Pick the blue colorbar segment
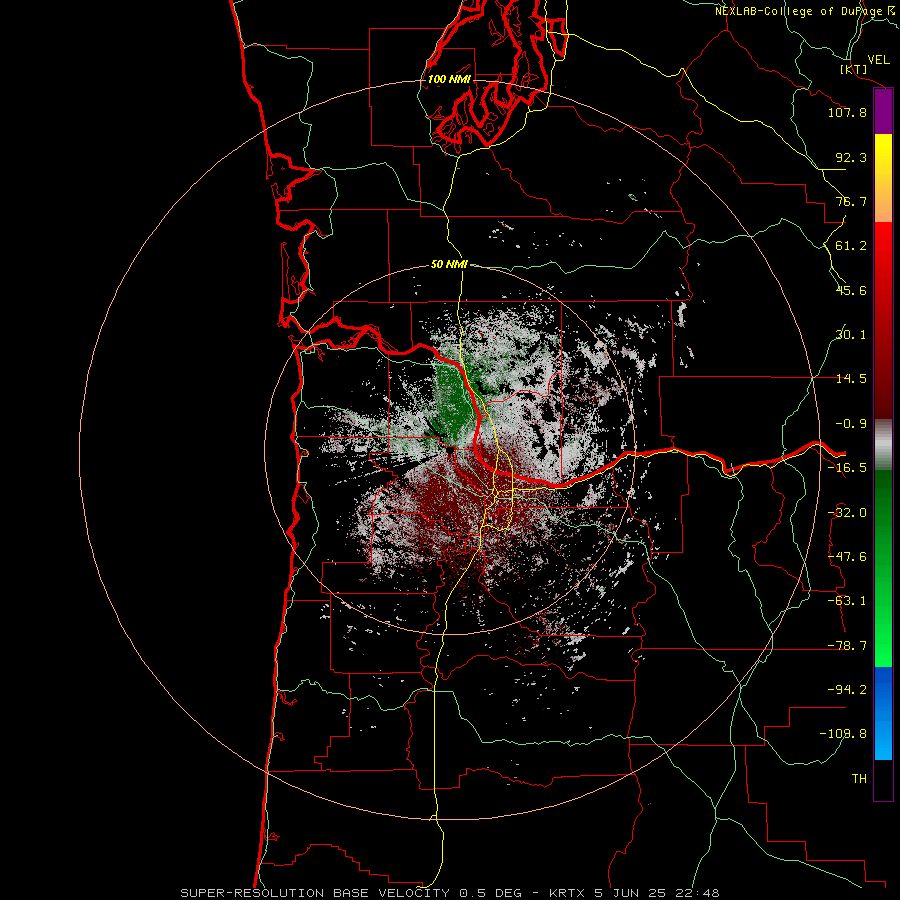900x900 pixels. [x=883, y=713]
